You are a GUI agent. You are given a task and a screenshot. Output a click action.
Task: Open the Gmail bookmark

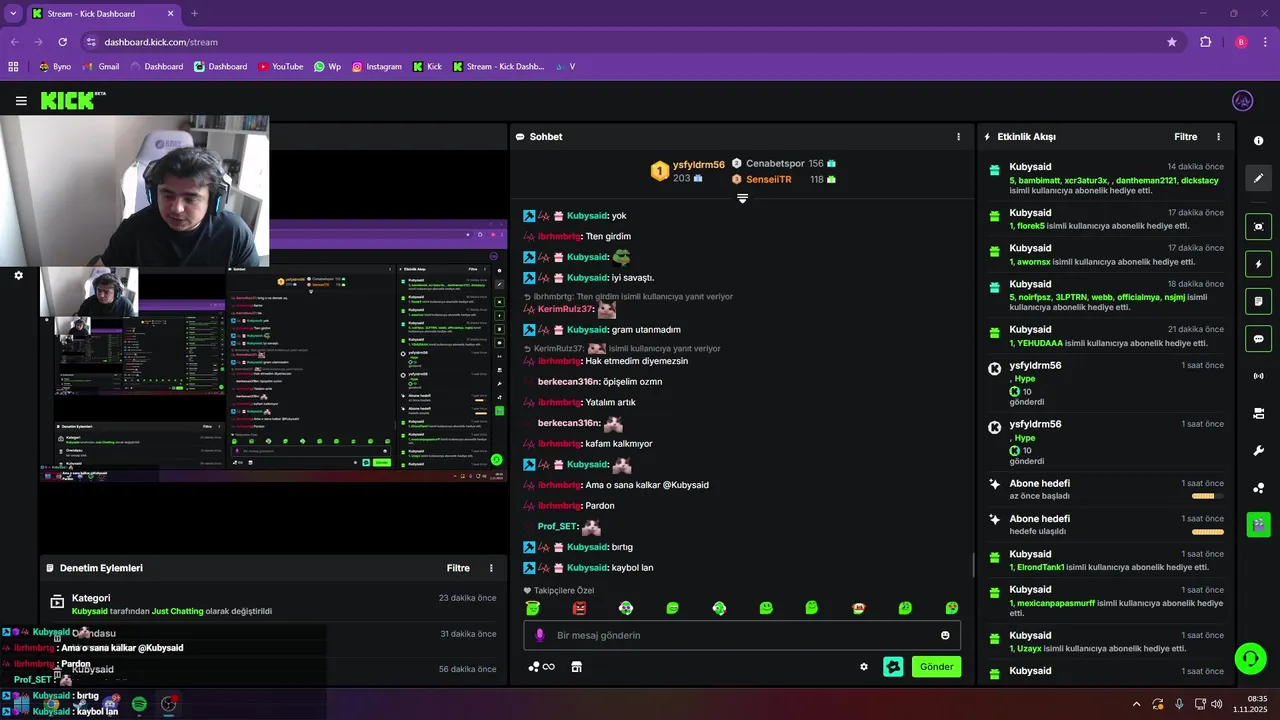[x=101, y=67]
